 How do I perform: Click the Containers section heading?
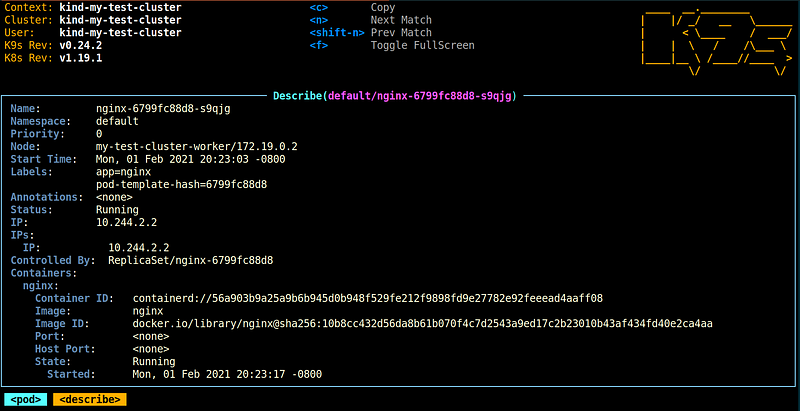click(x=44, y=273)
